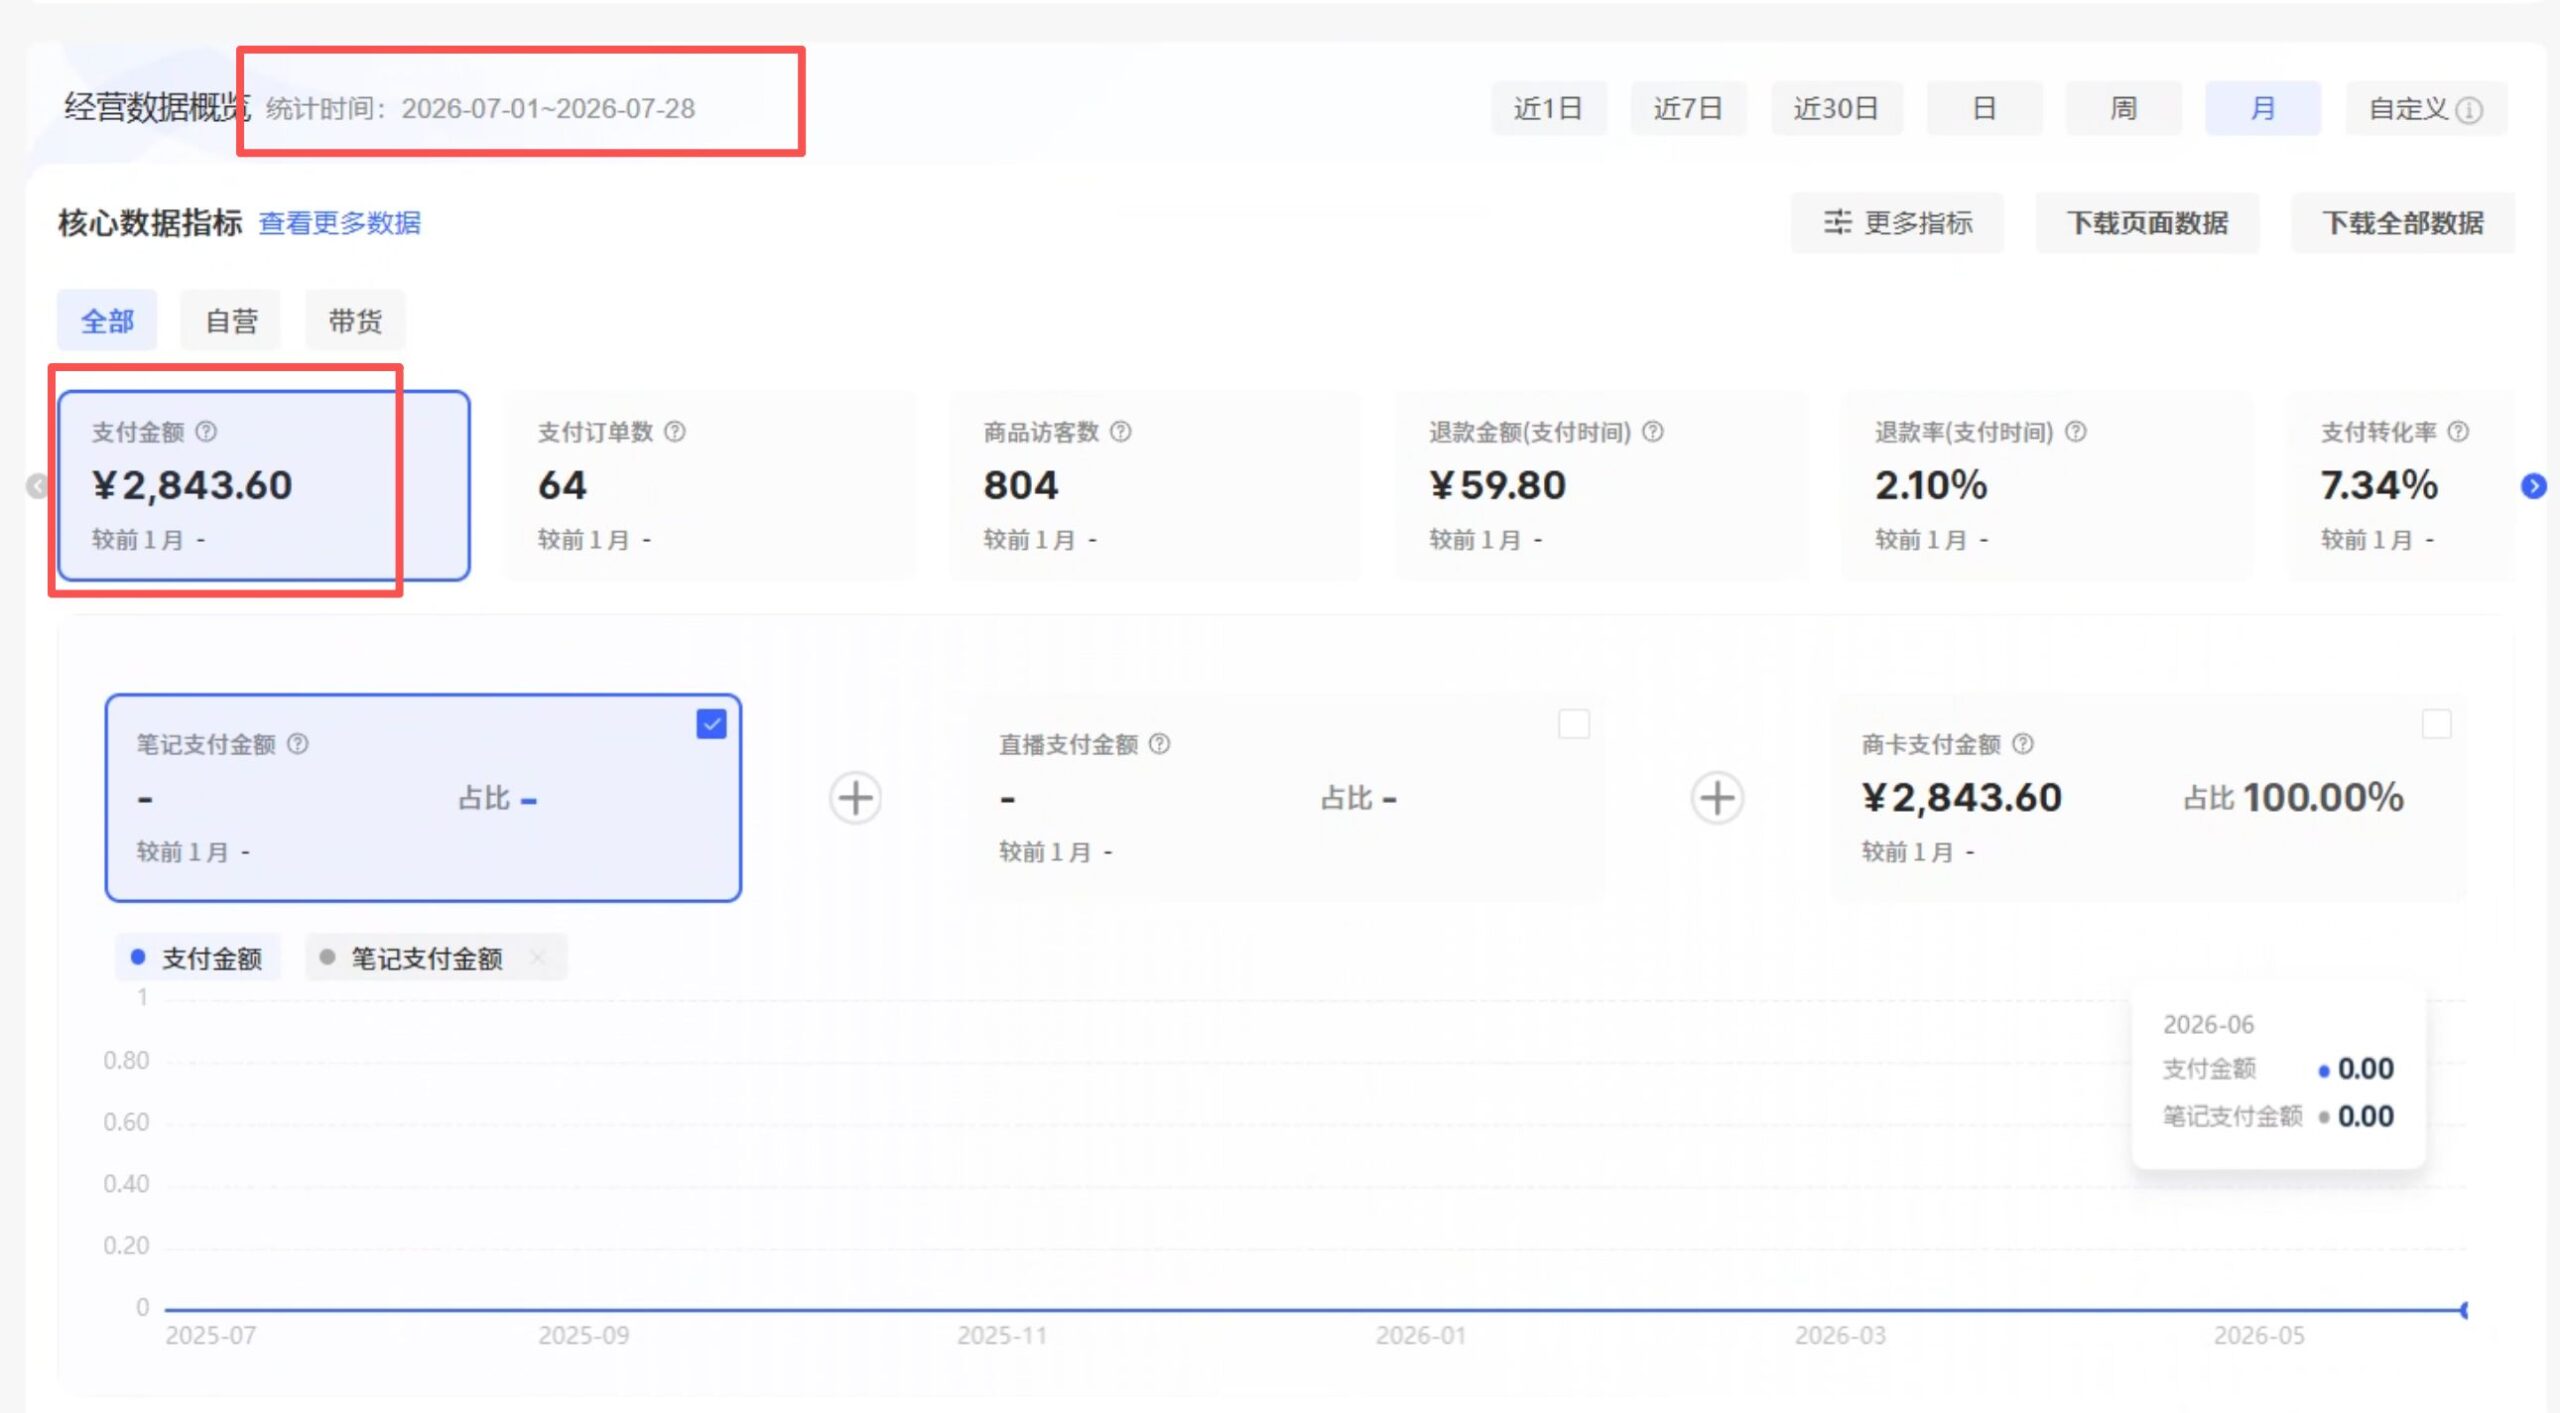Select the 退款率(支付时间) card
The image size is (2560, 1413).
click(2048, 486)
